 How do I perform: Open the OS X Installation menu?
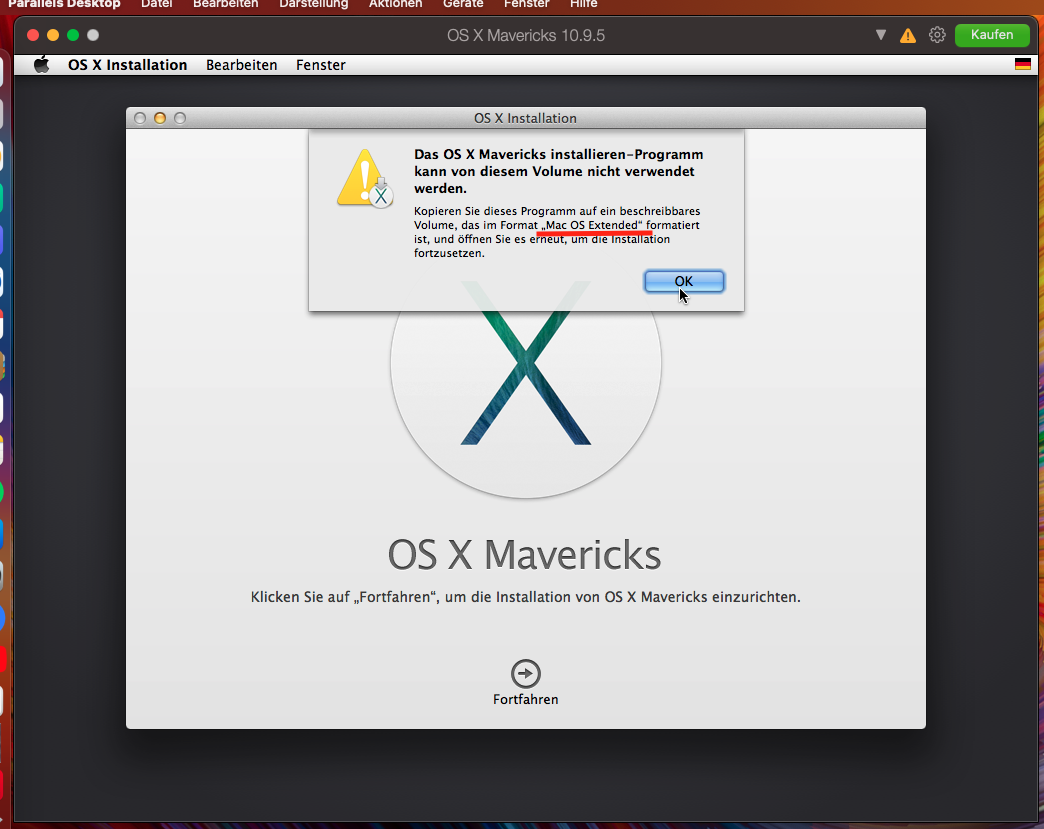click(x=127, y=65)
